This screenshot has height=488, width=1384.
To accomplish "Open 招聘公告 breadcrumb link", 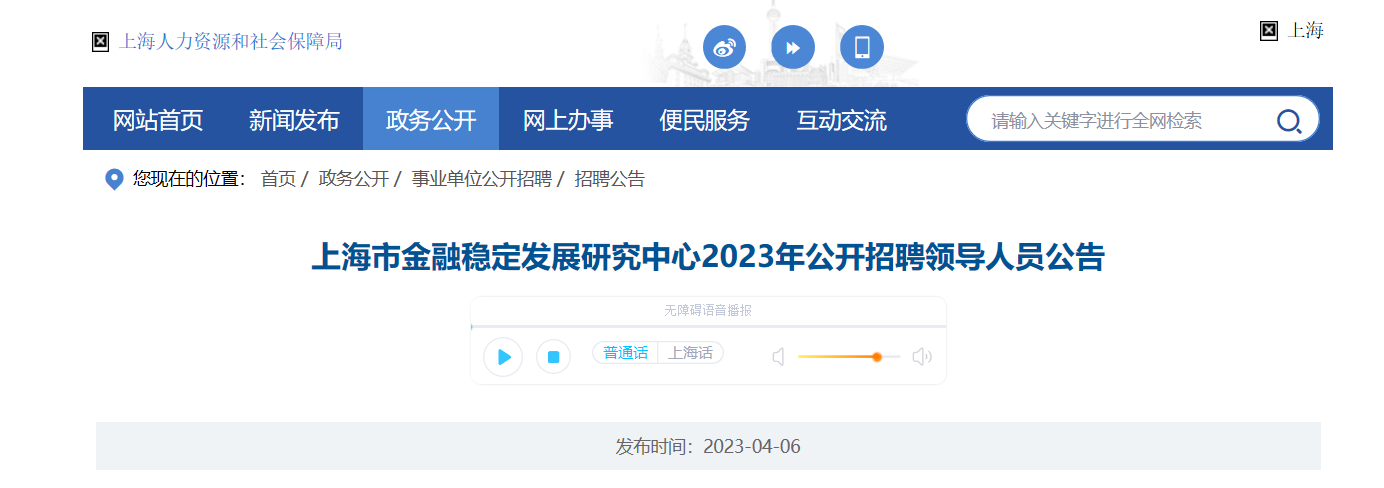I will pos(609,179).
